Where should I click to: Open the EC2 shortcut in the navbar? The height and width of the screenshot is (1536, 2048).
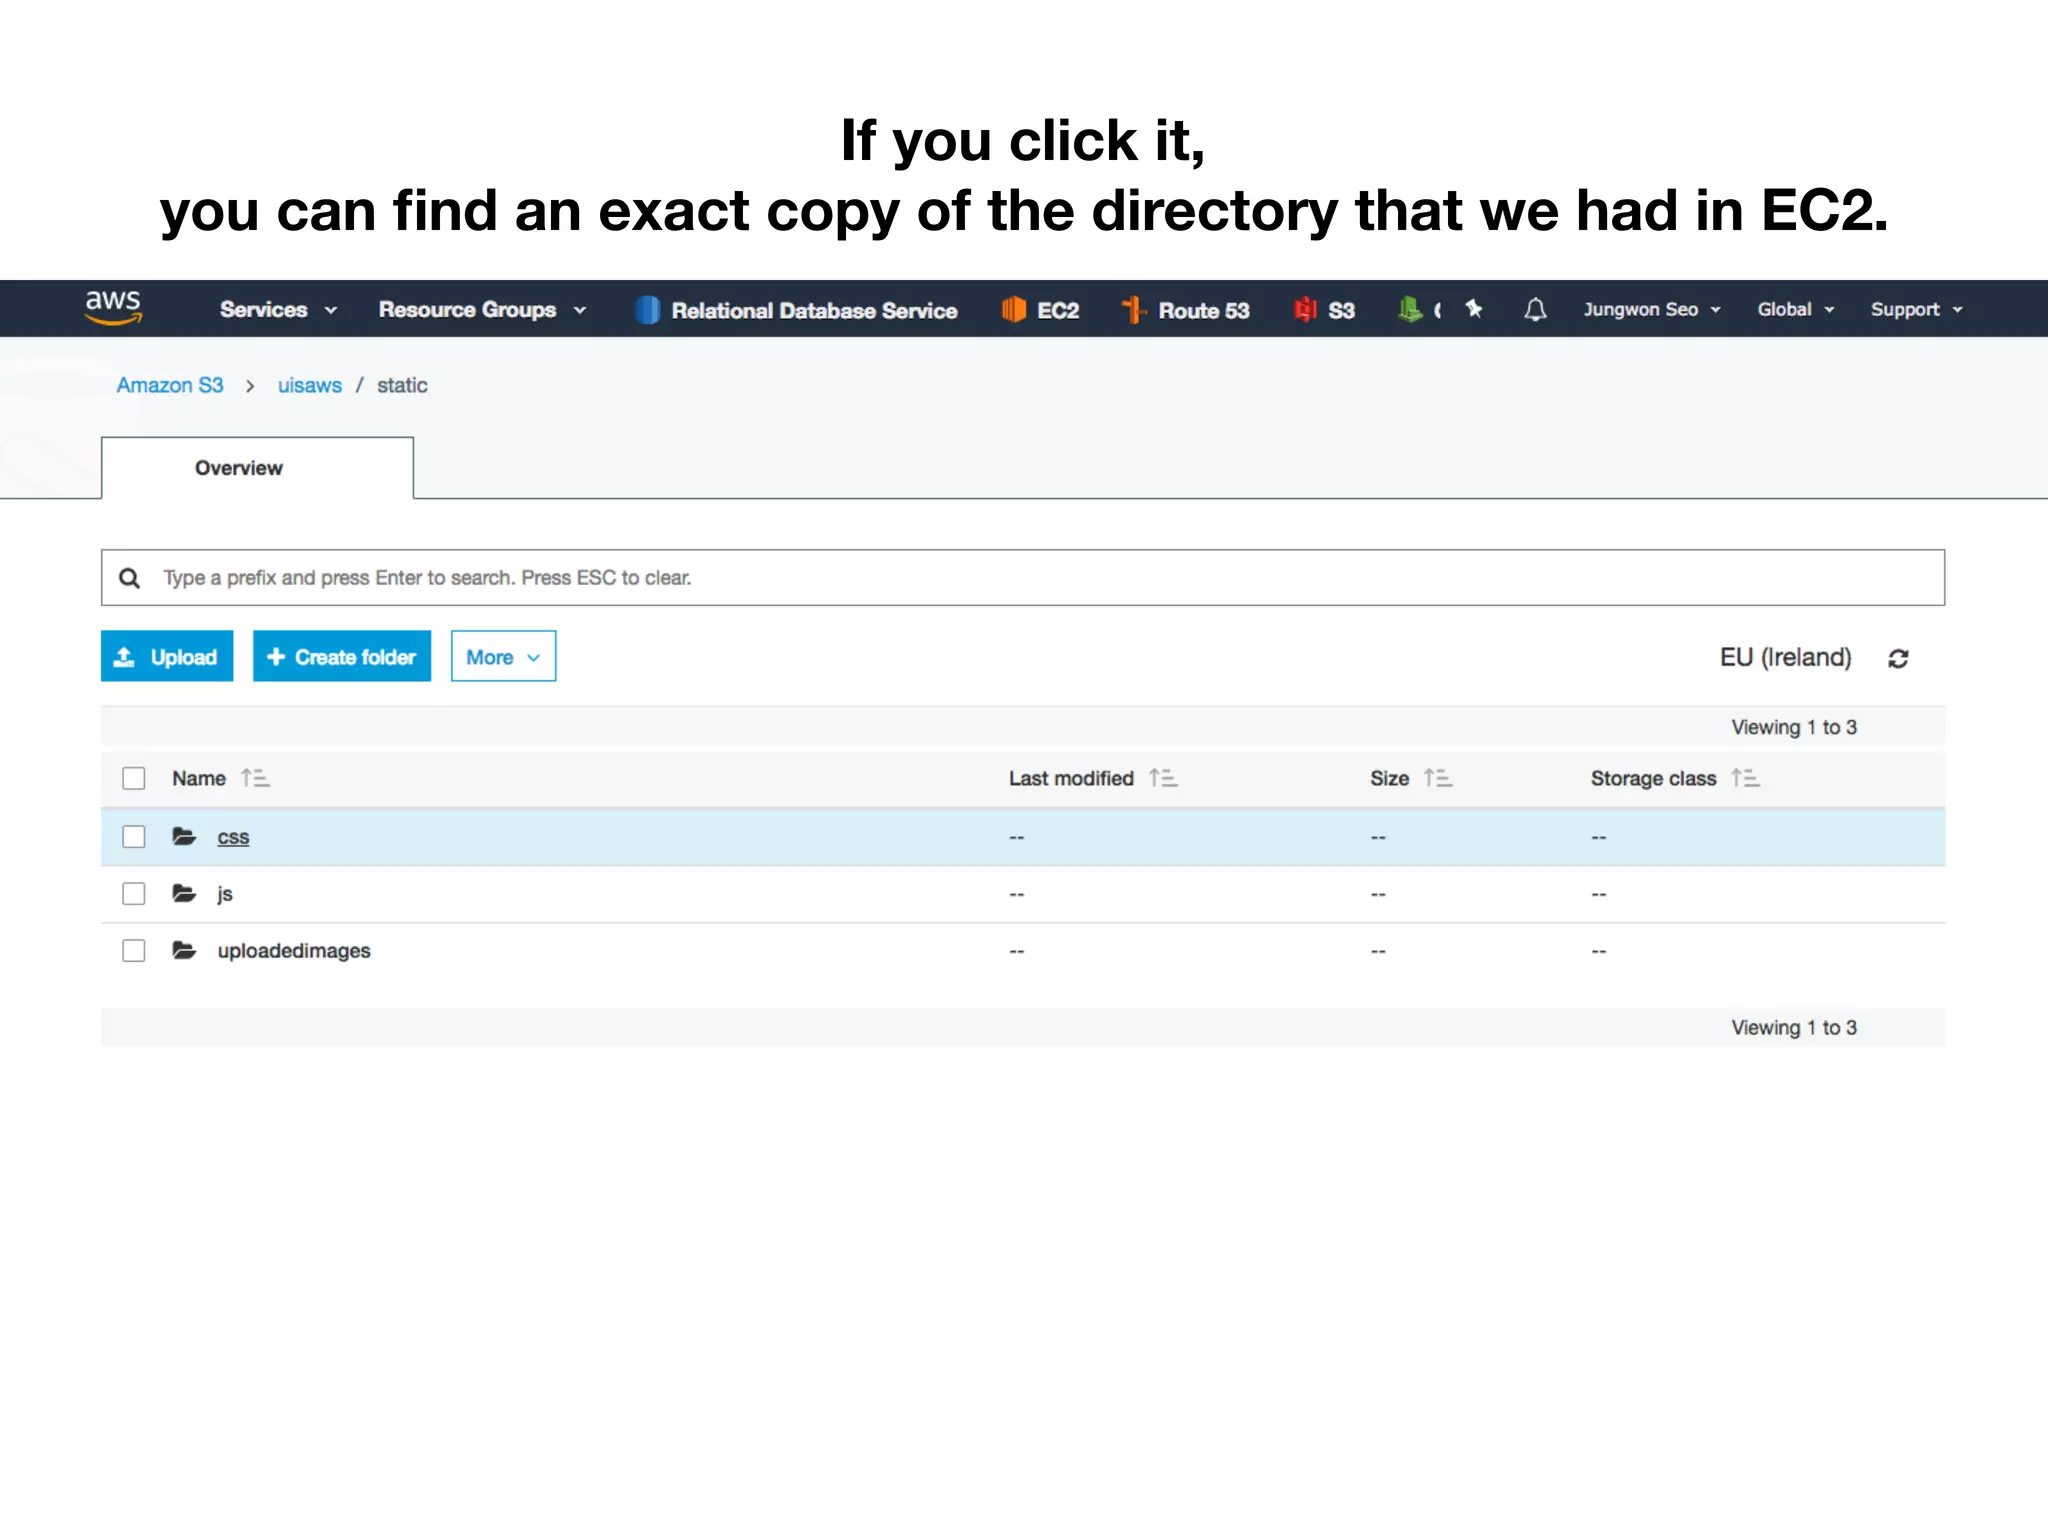pyautogui.click(x=1040, y=310)
